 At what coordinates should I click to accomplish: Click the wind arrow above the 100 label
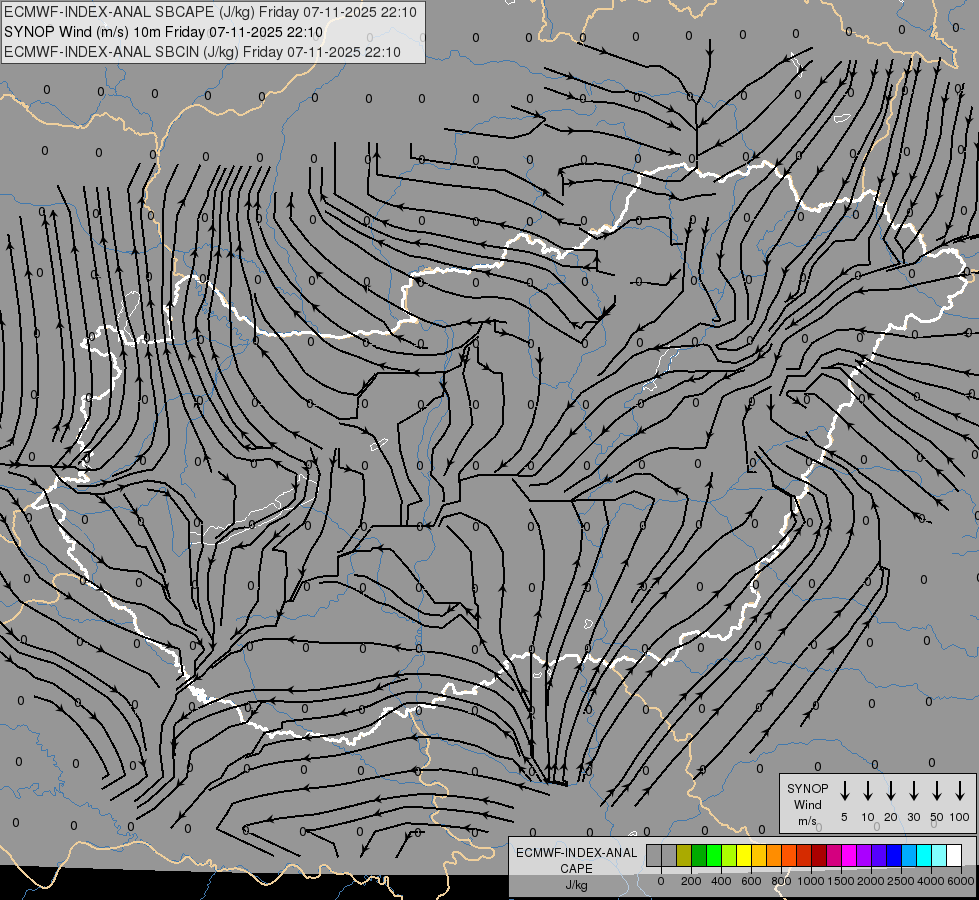point(960,791)
